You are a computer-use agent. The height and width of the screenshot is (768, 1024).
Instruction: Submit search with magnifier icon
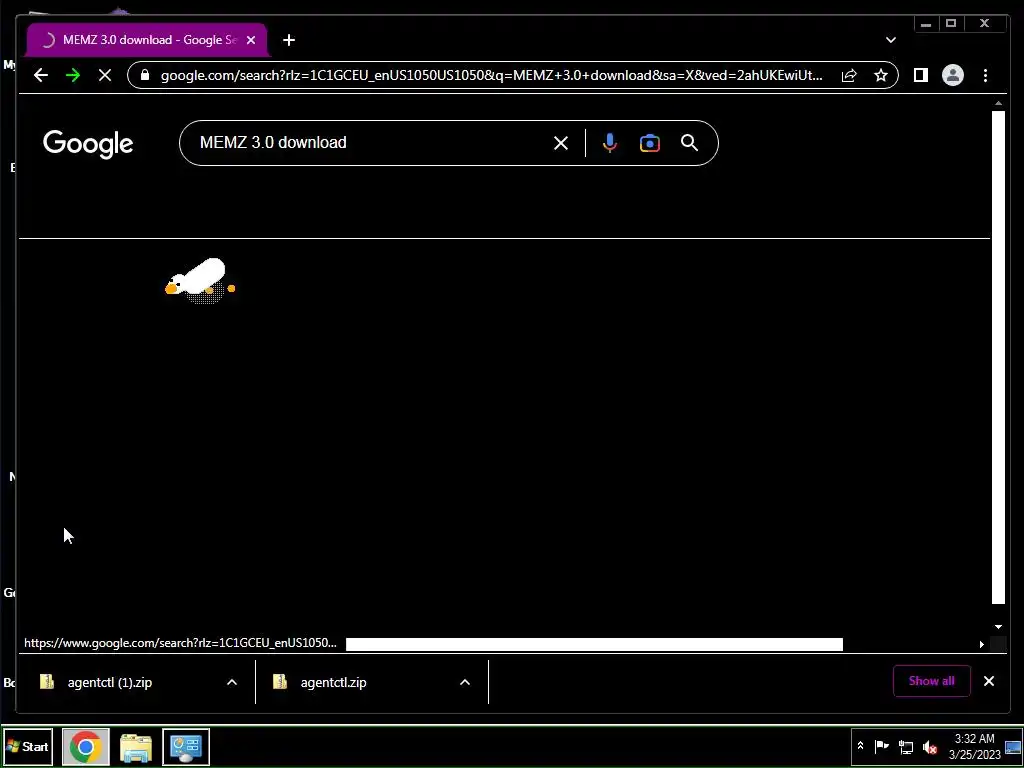pyautogui.click(x=690, y=143)
